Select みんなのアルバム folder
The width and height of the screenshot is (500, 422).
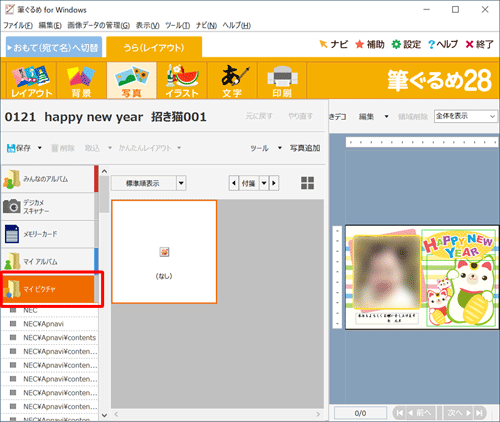[48, 179]
